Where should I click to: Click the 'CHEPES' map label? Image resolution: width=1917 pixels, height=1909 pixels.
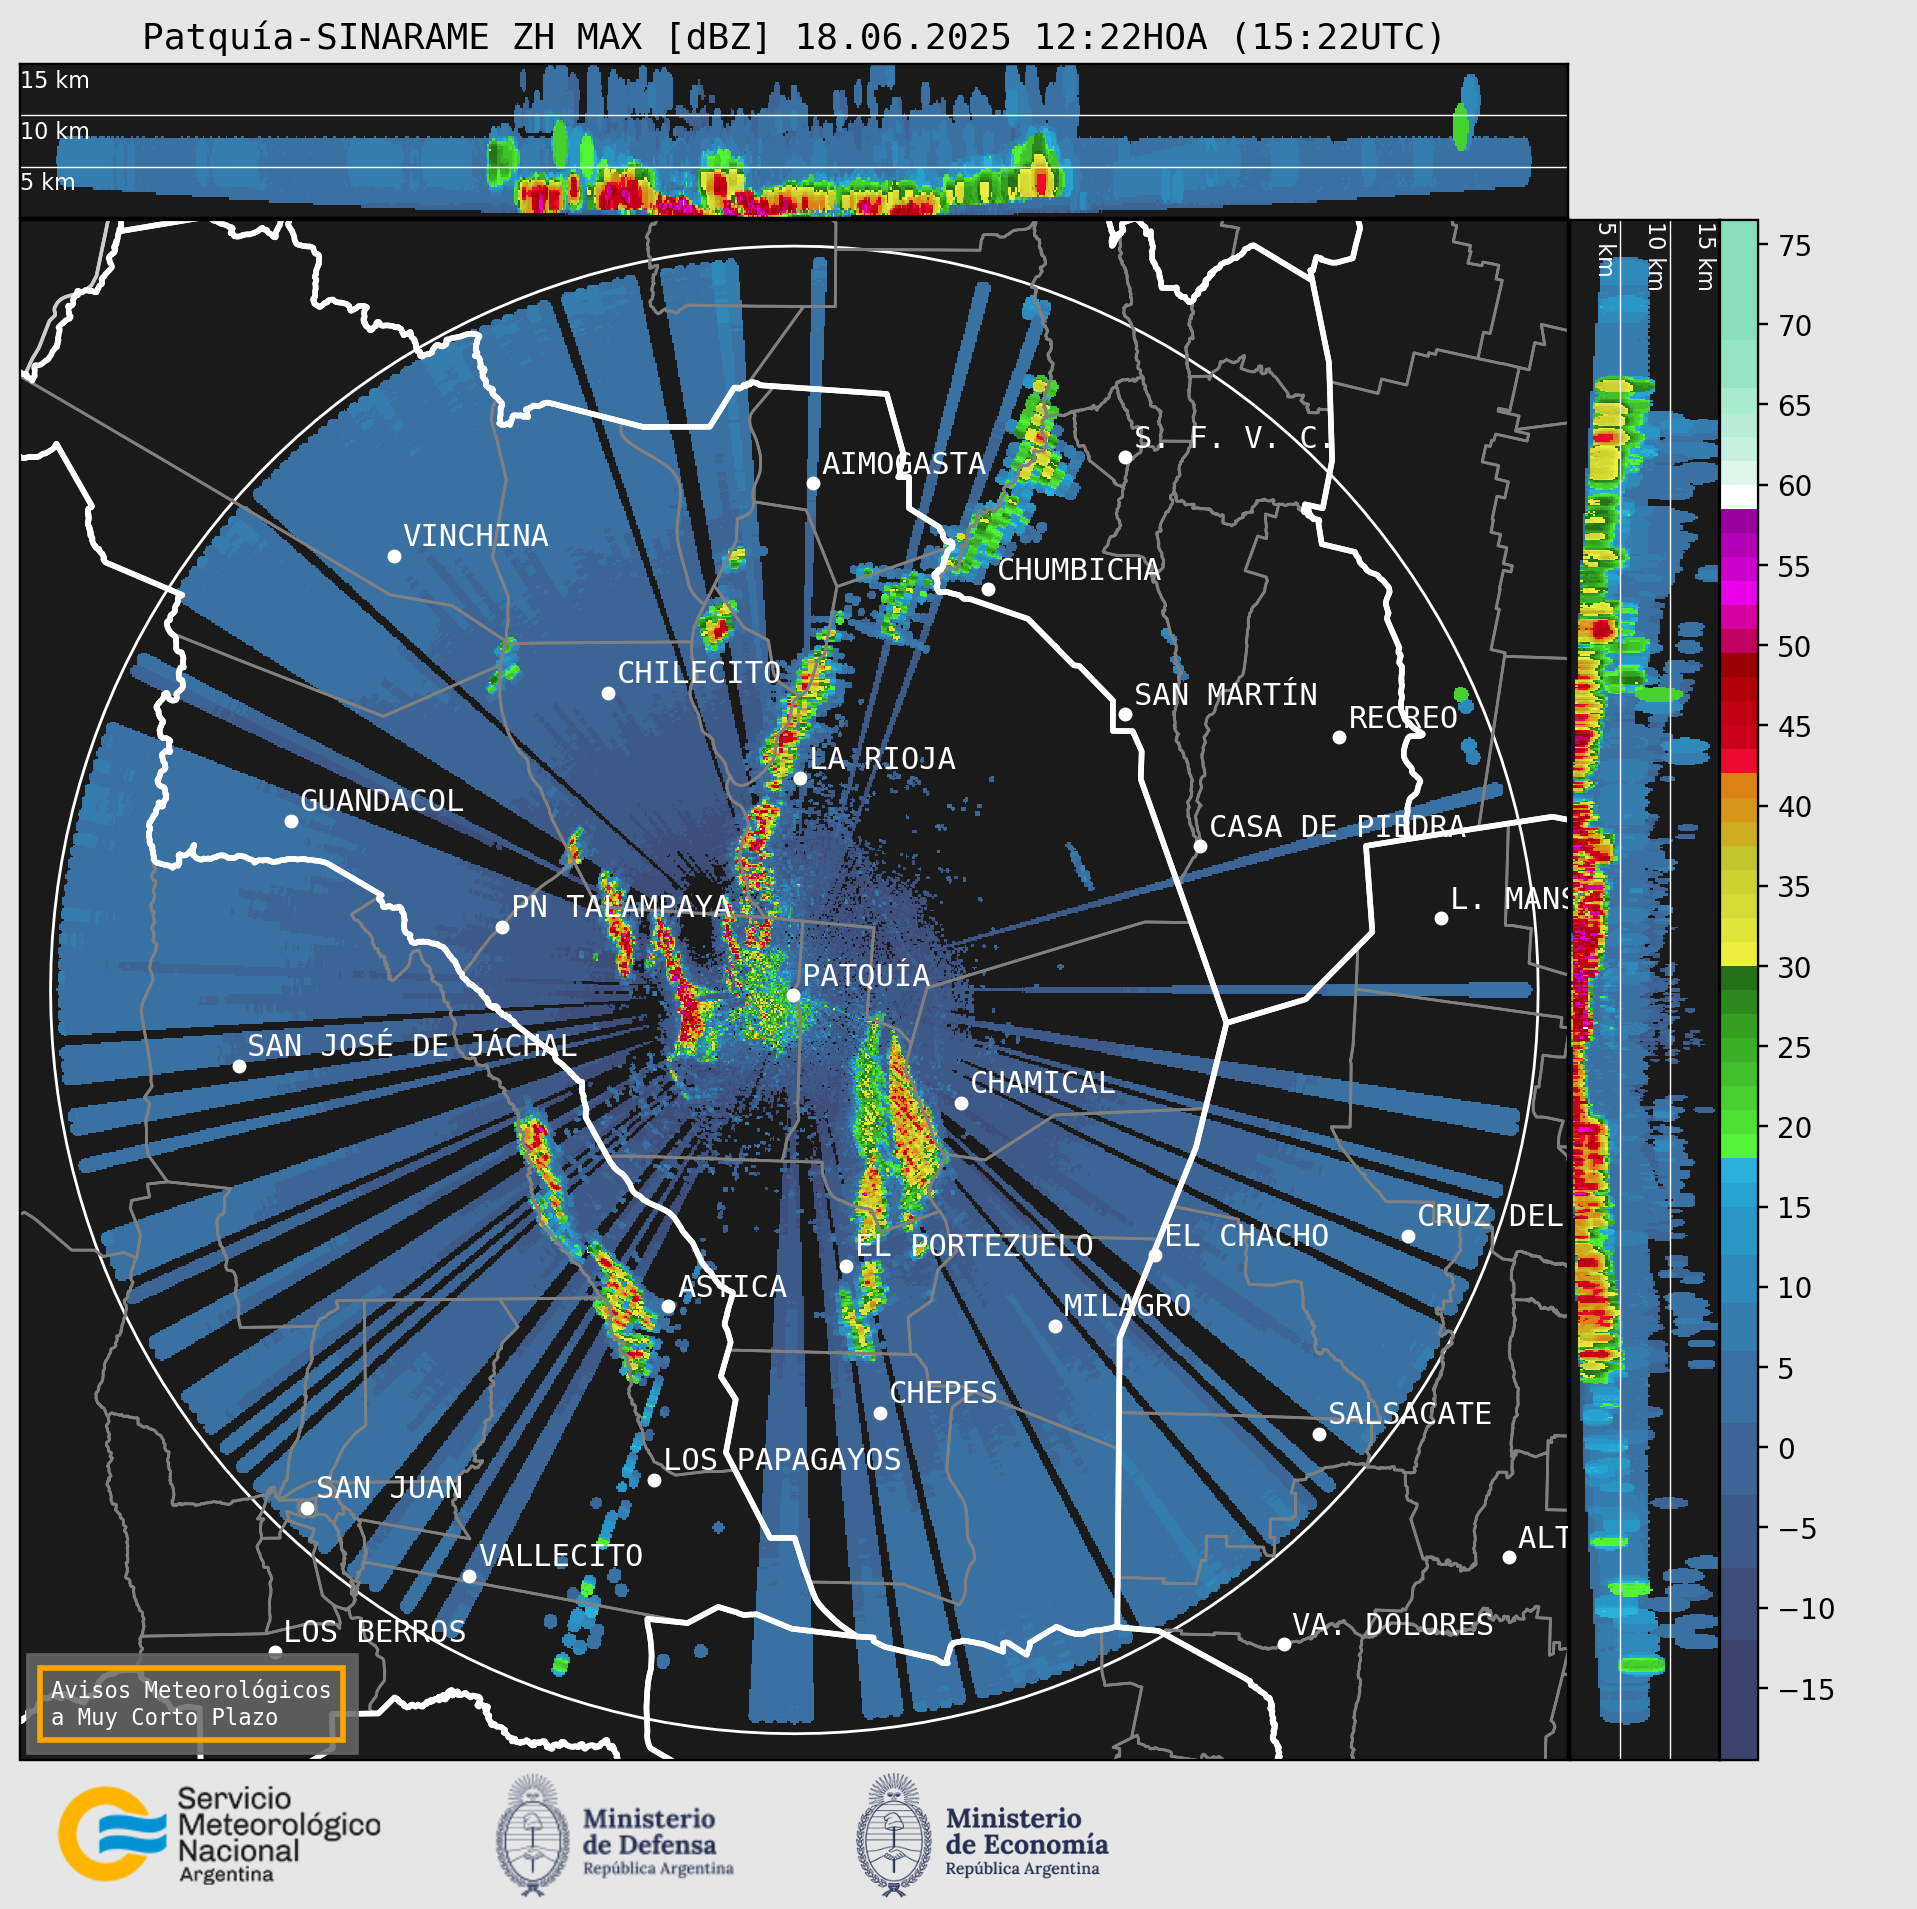943,1393
